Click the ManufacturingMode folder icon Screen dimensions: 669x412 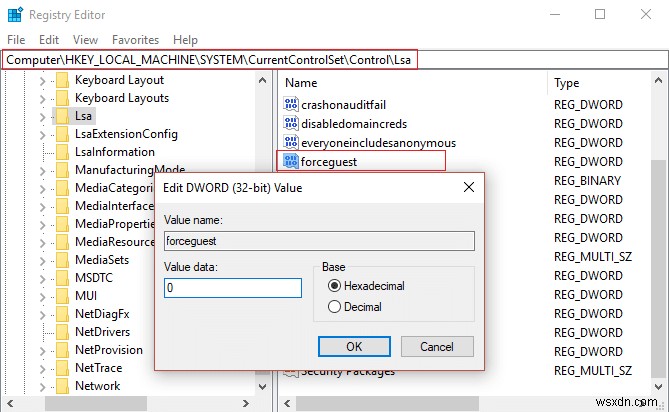[62, 170]
